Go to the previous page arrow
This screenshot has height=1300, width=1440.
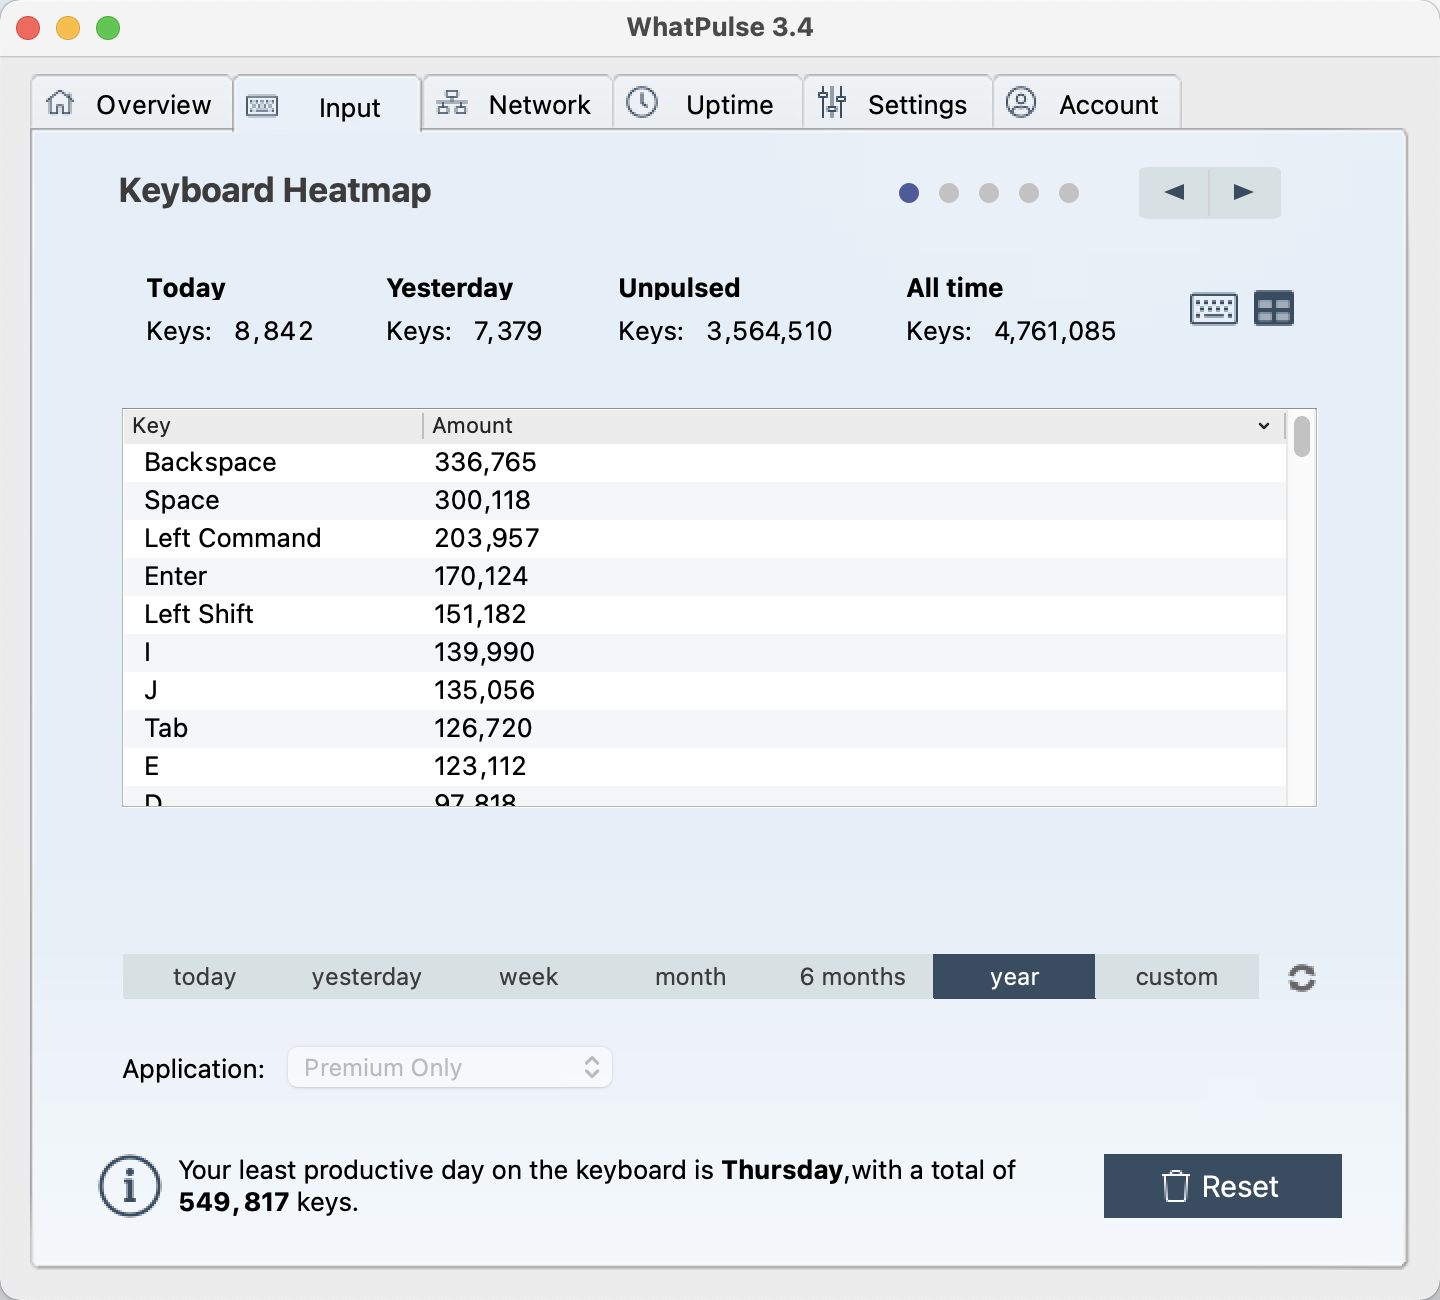click(1174, 192)
